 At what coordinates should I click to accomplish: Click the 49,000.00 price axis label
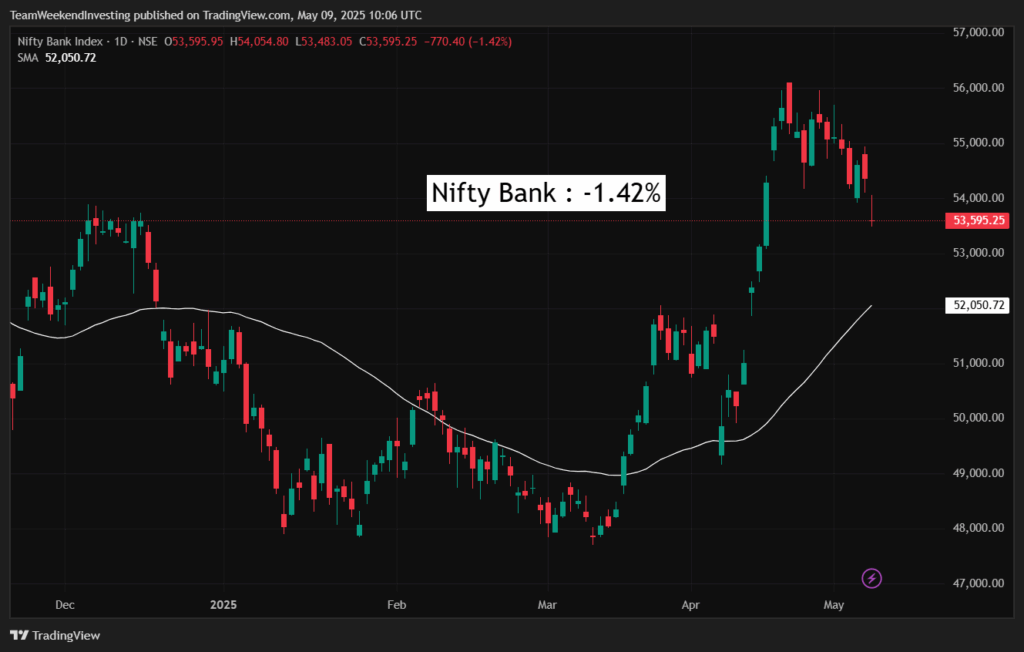(x=978, y=473)
